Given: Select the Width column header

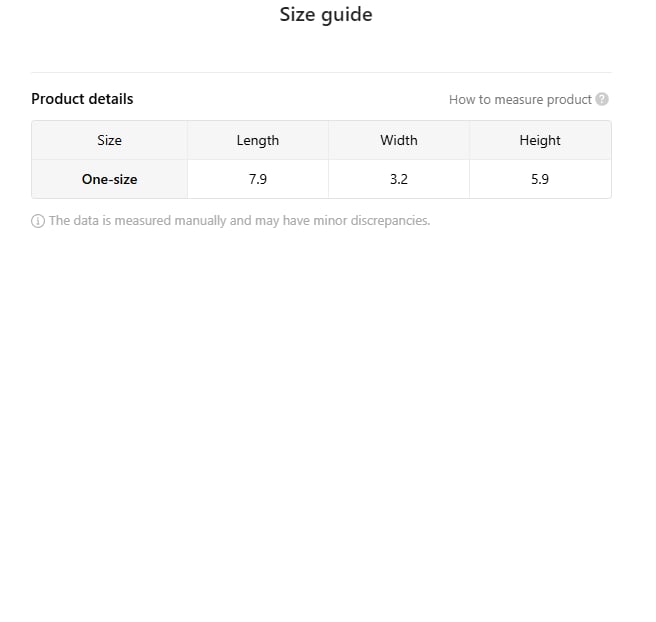Looking at the screenshot, I should (x=399, y=141).
